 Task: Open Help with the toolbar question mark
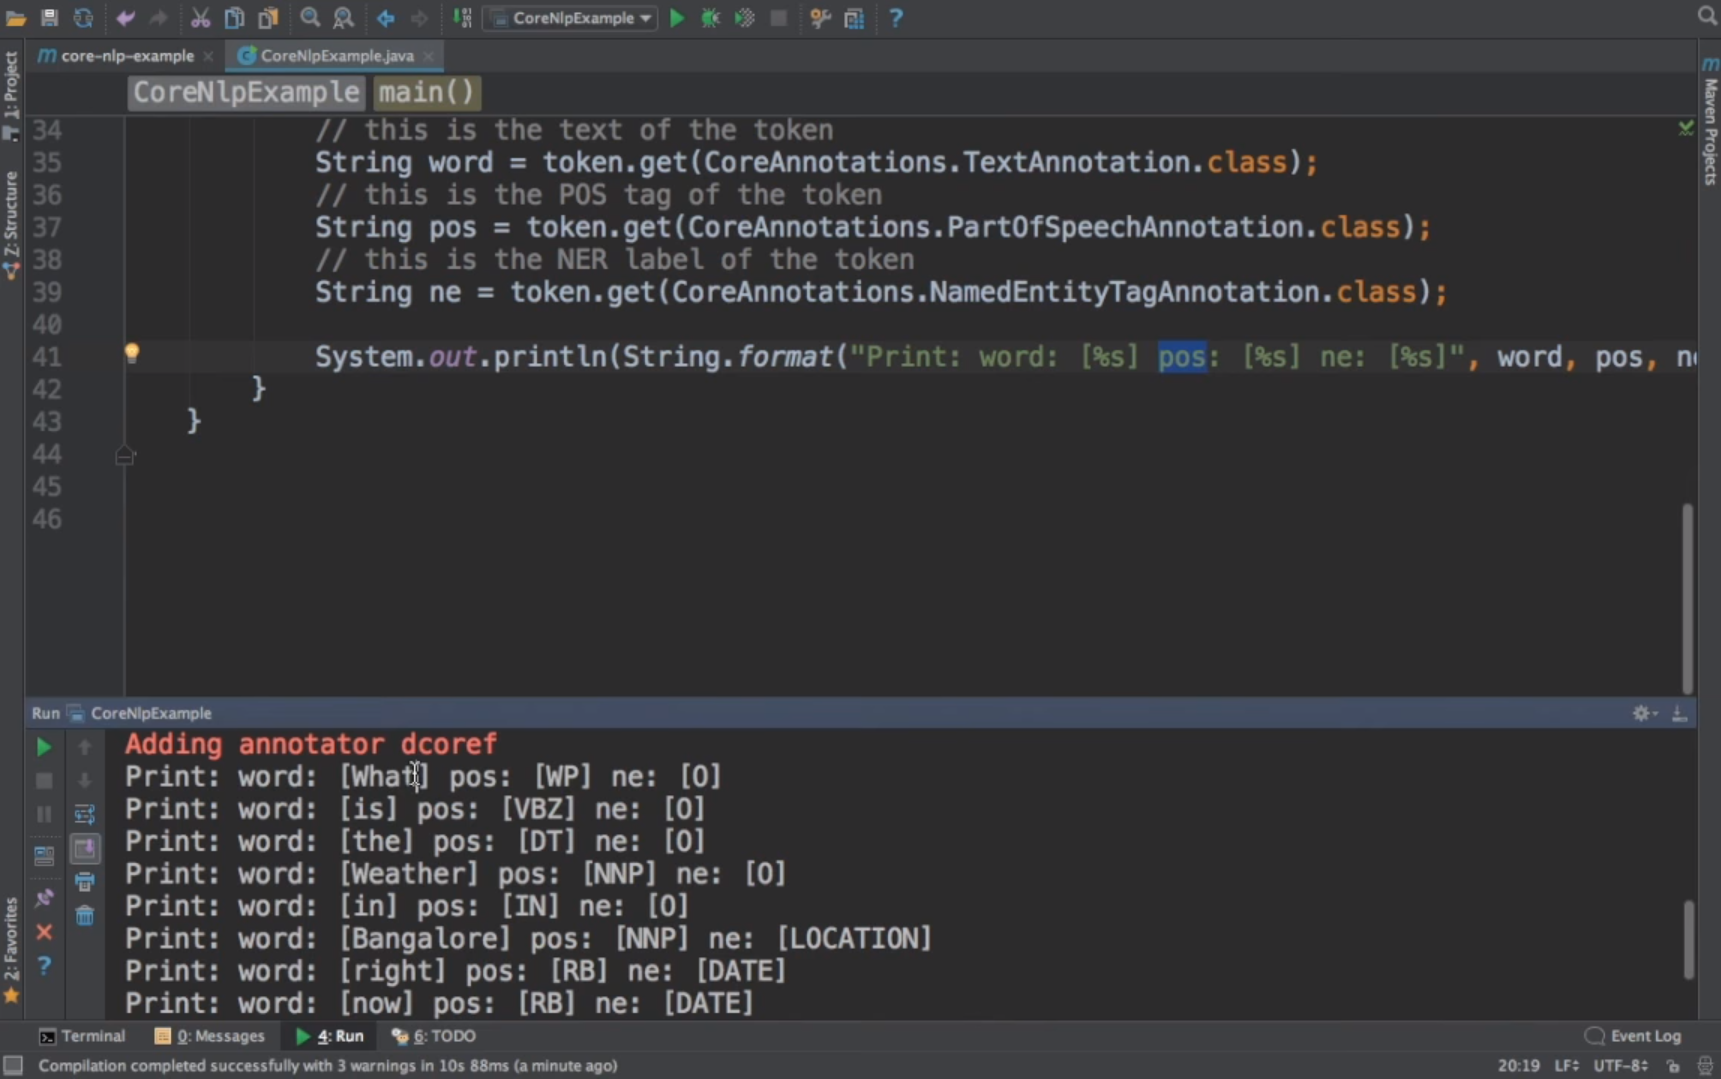pyautogui.click(x=896, y=18)
